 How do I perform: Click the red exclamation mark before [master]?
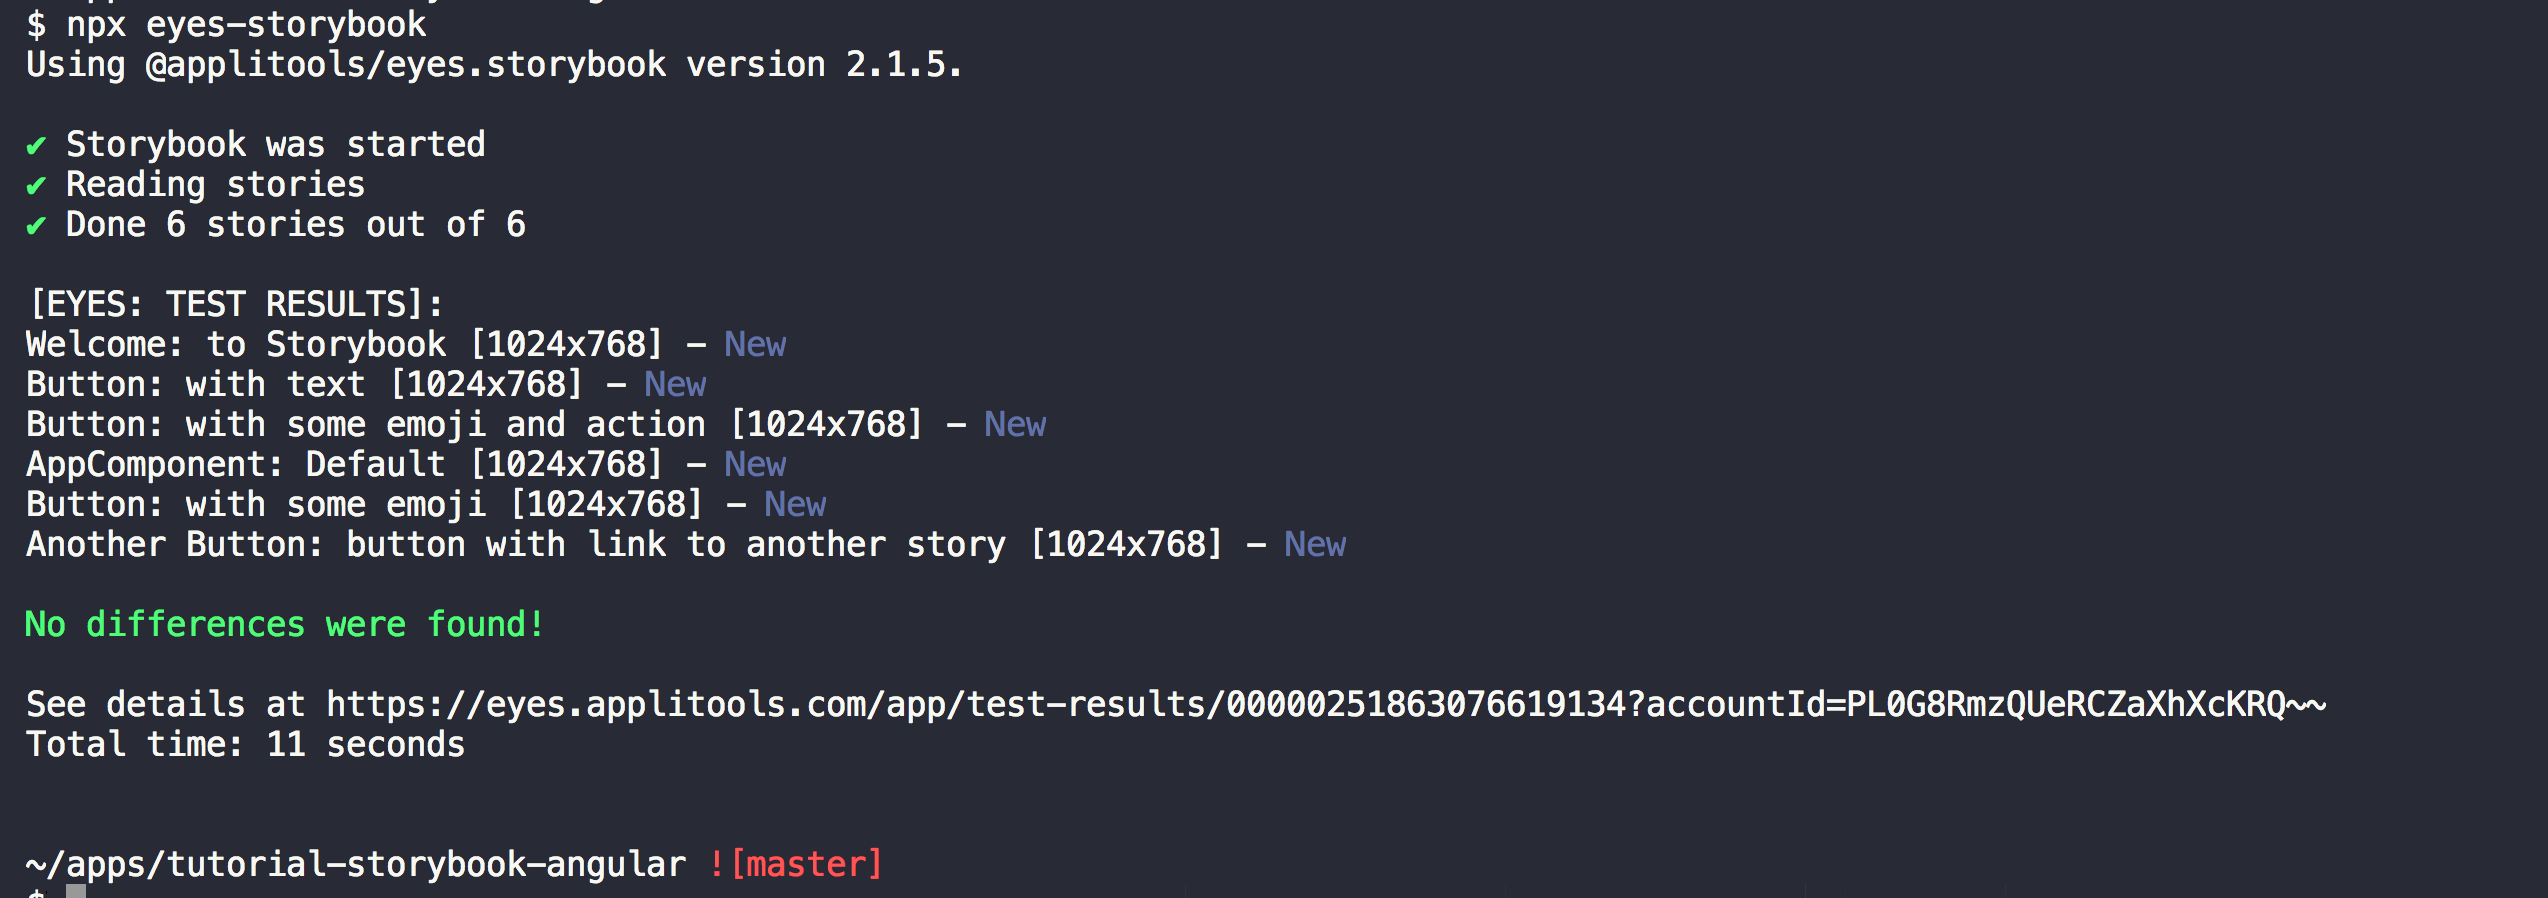(716, 864)
